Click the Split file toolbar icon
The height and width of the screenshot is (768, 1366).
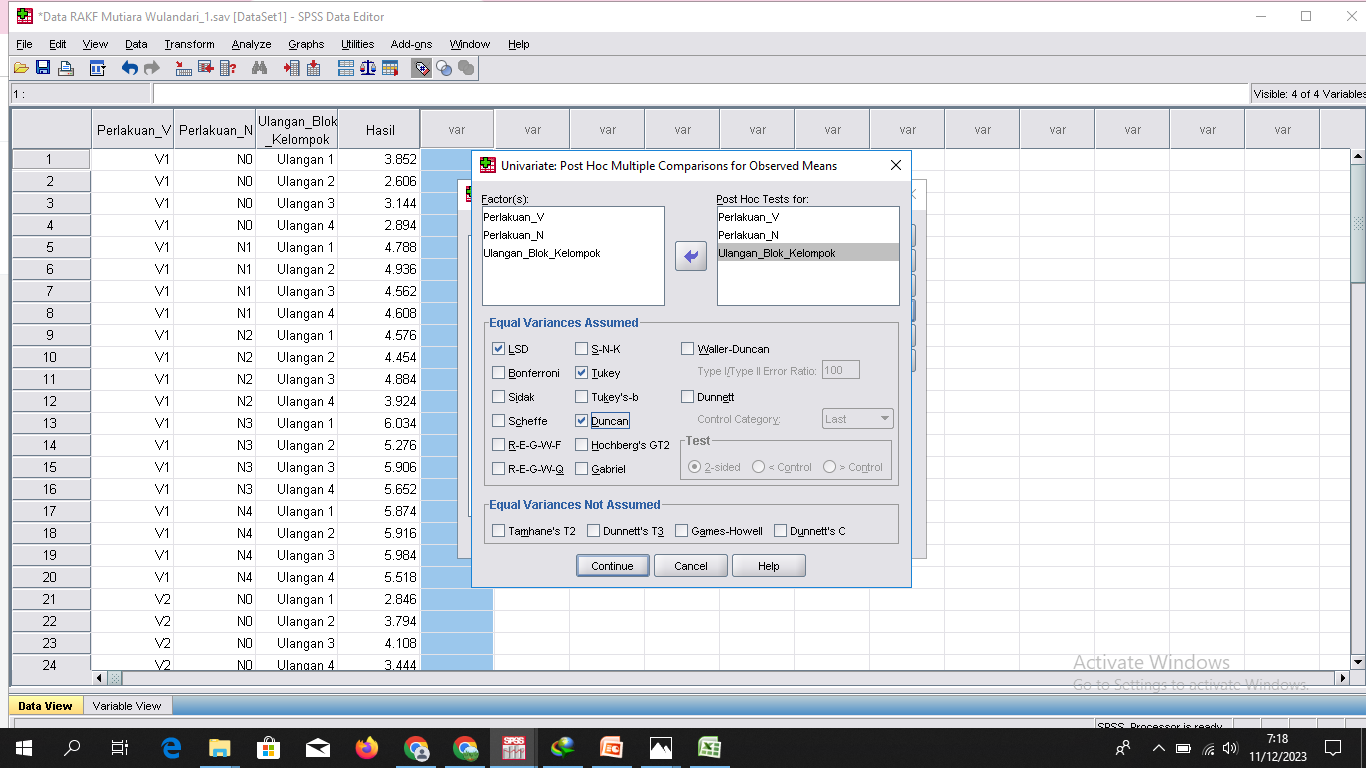tap(346, 68)
